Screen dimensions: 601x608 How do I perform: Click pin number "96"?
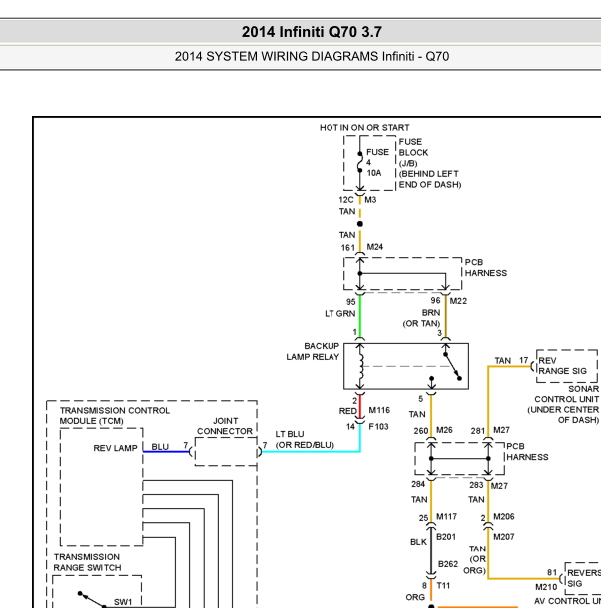[x=435, y=301]
